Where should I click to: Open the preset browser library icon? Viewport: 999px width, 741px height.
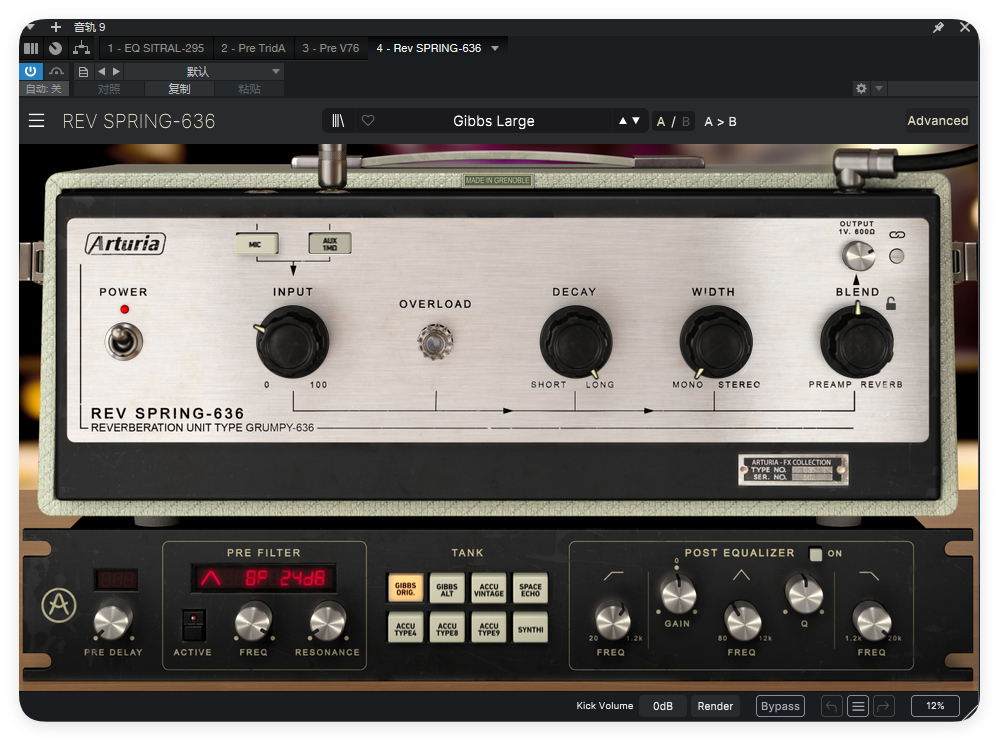338,121
